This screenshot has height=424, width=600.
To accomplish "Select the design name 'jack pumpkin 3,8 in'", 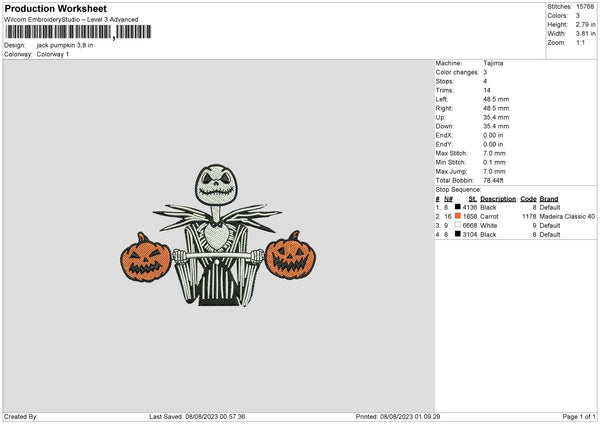I will (x=65, y=45).
